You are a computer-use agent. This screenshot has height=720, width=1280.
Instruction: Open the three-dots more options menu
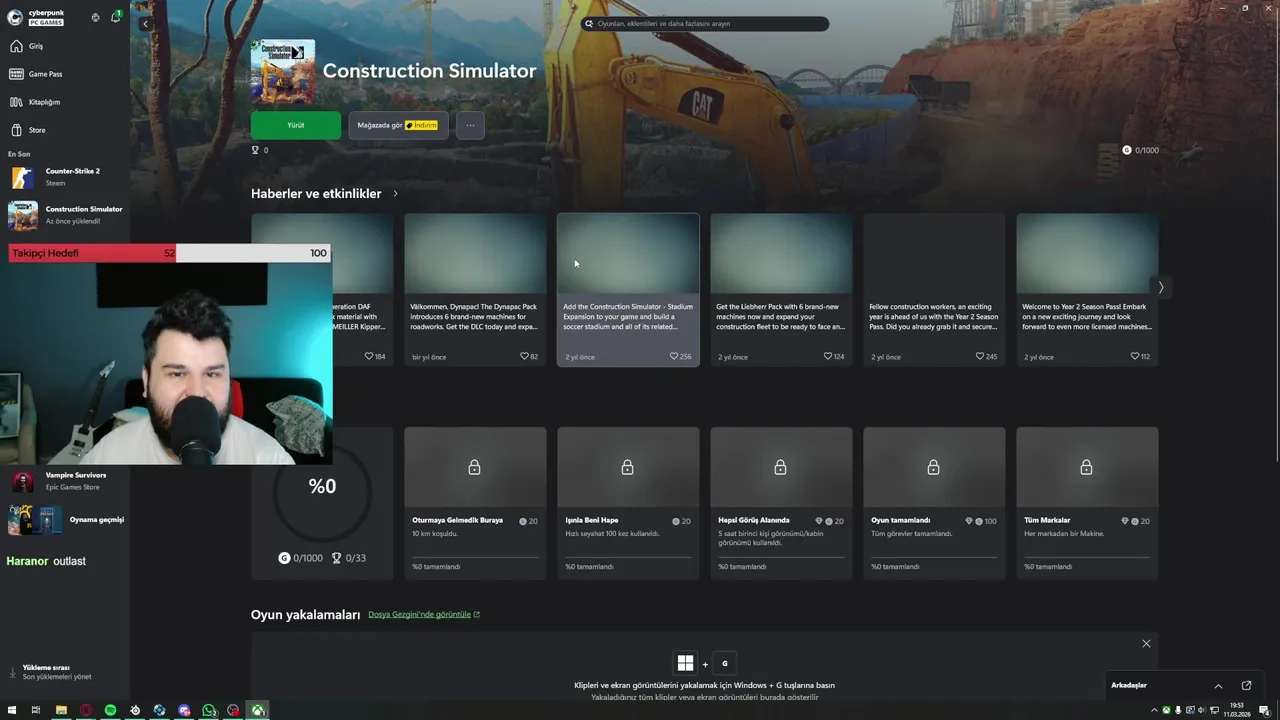coord(470,125)
